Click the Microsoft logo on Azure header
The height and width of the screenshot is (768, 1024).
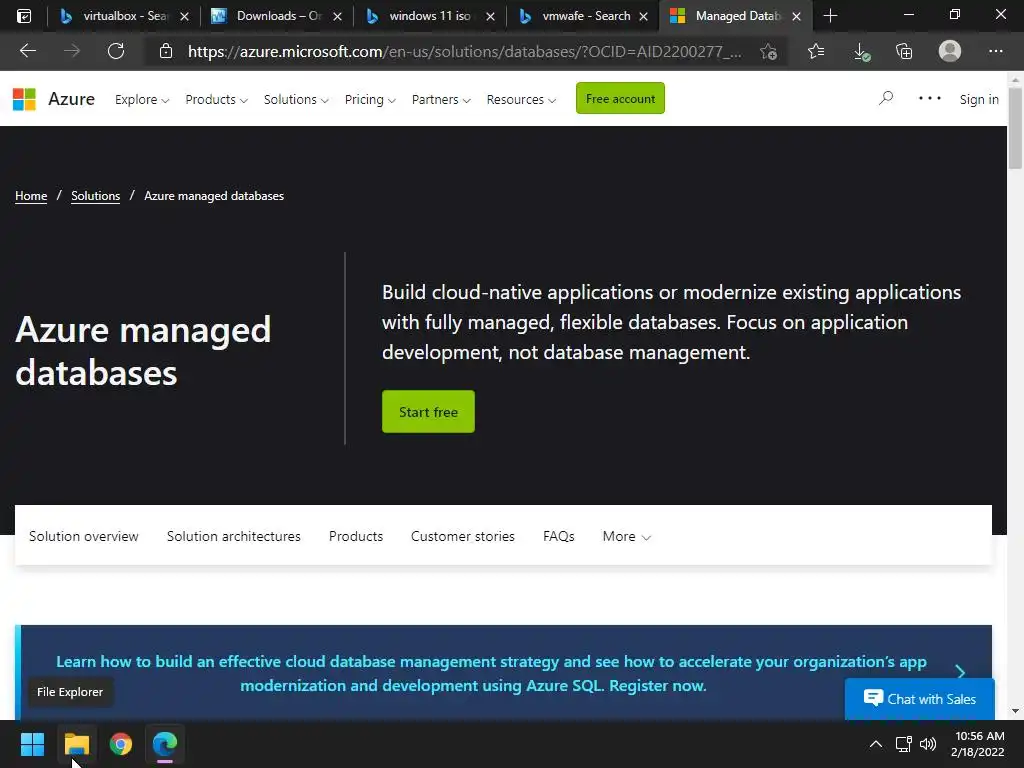(24, 99)
